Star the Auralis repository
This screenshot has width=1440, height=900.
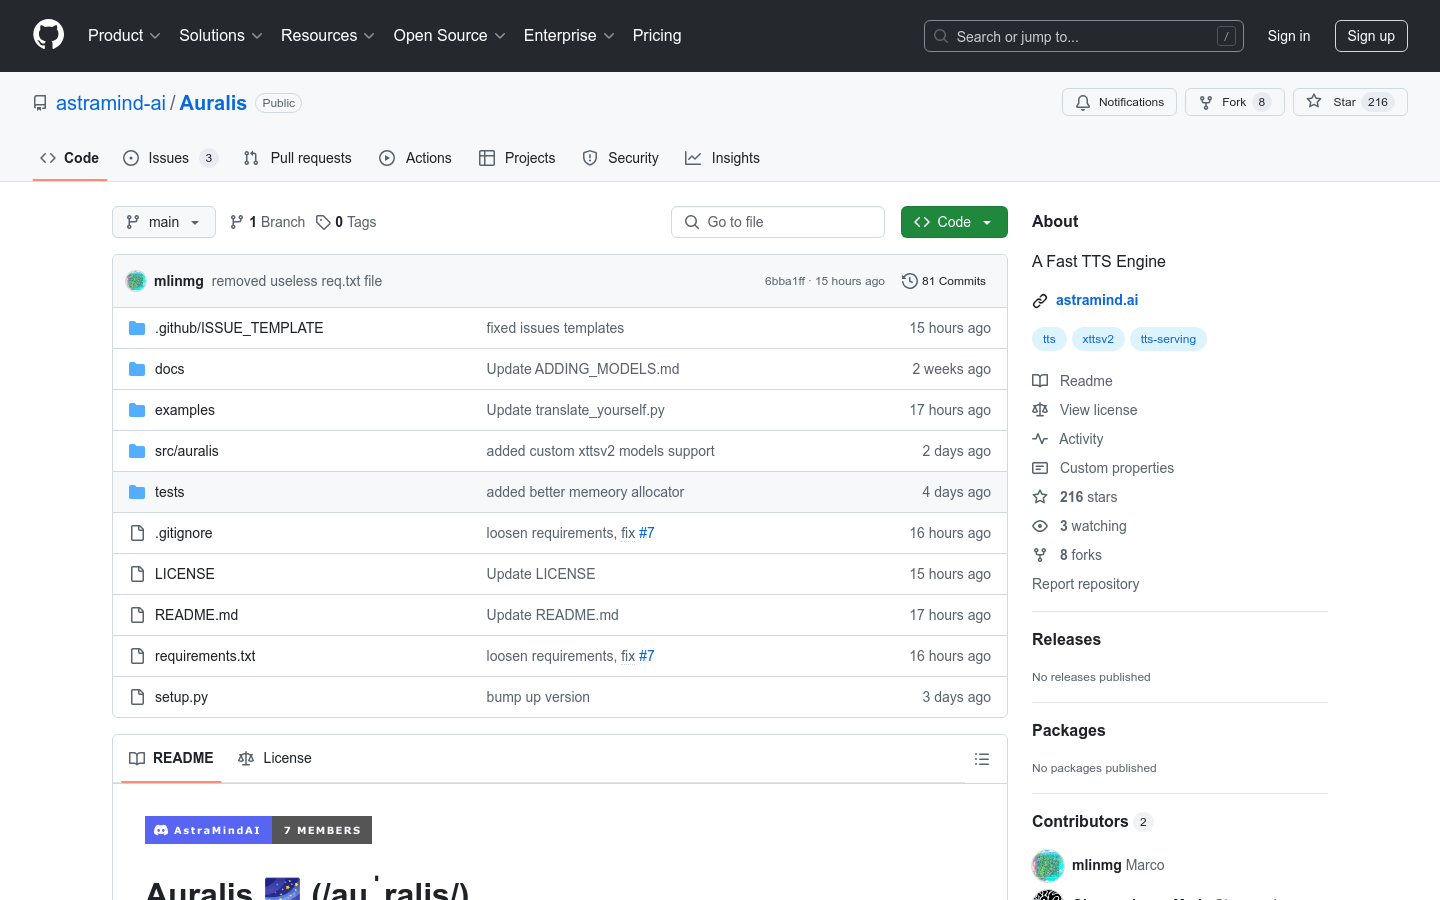tap(1350, 102)
